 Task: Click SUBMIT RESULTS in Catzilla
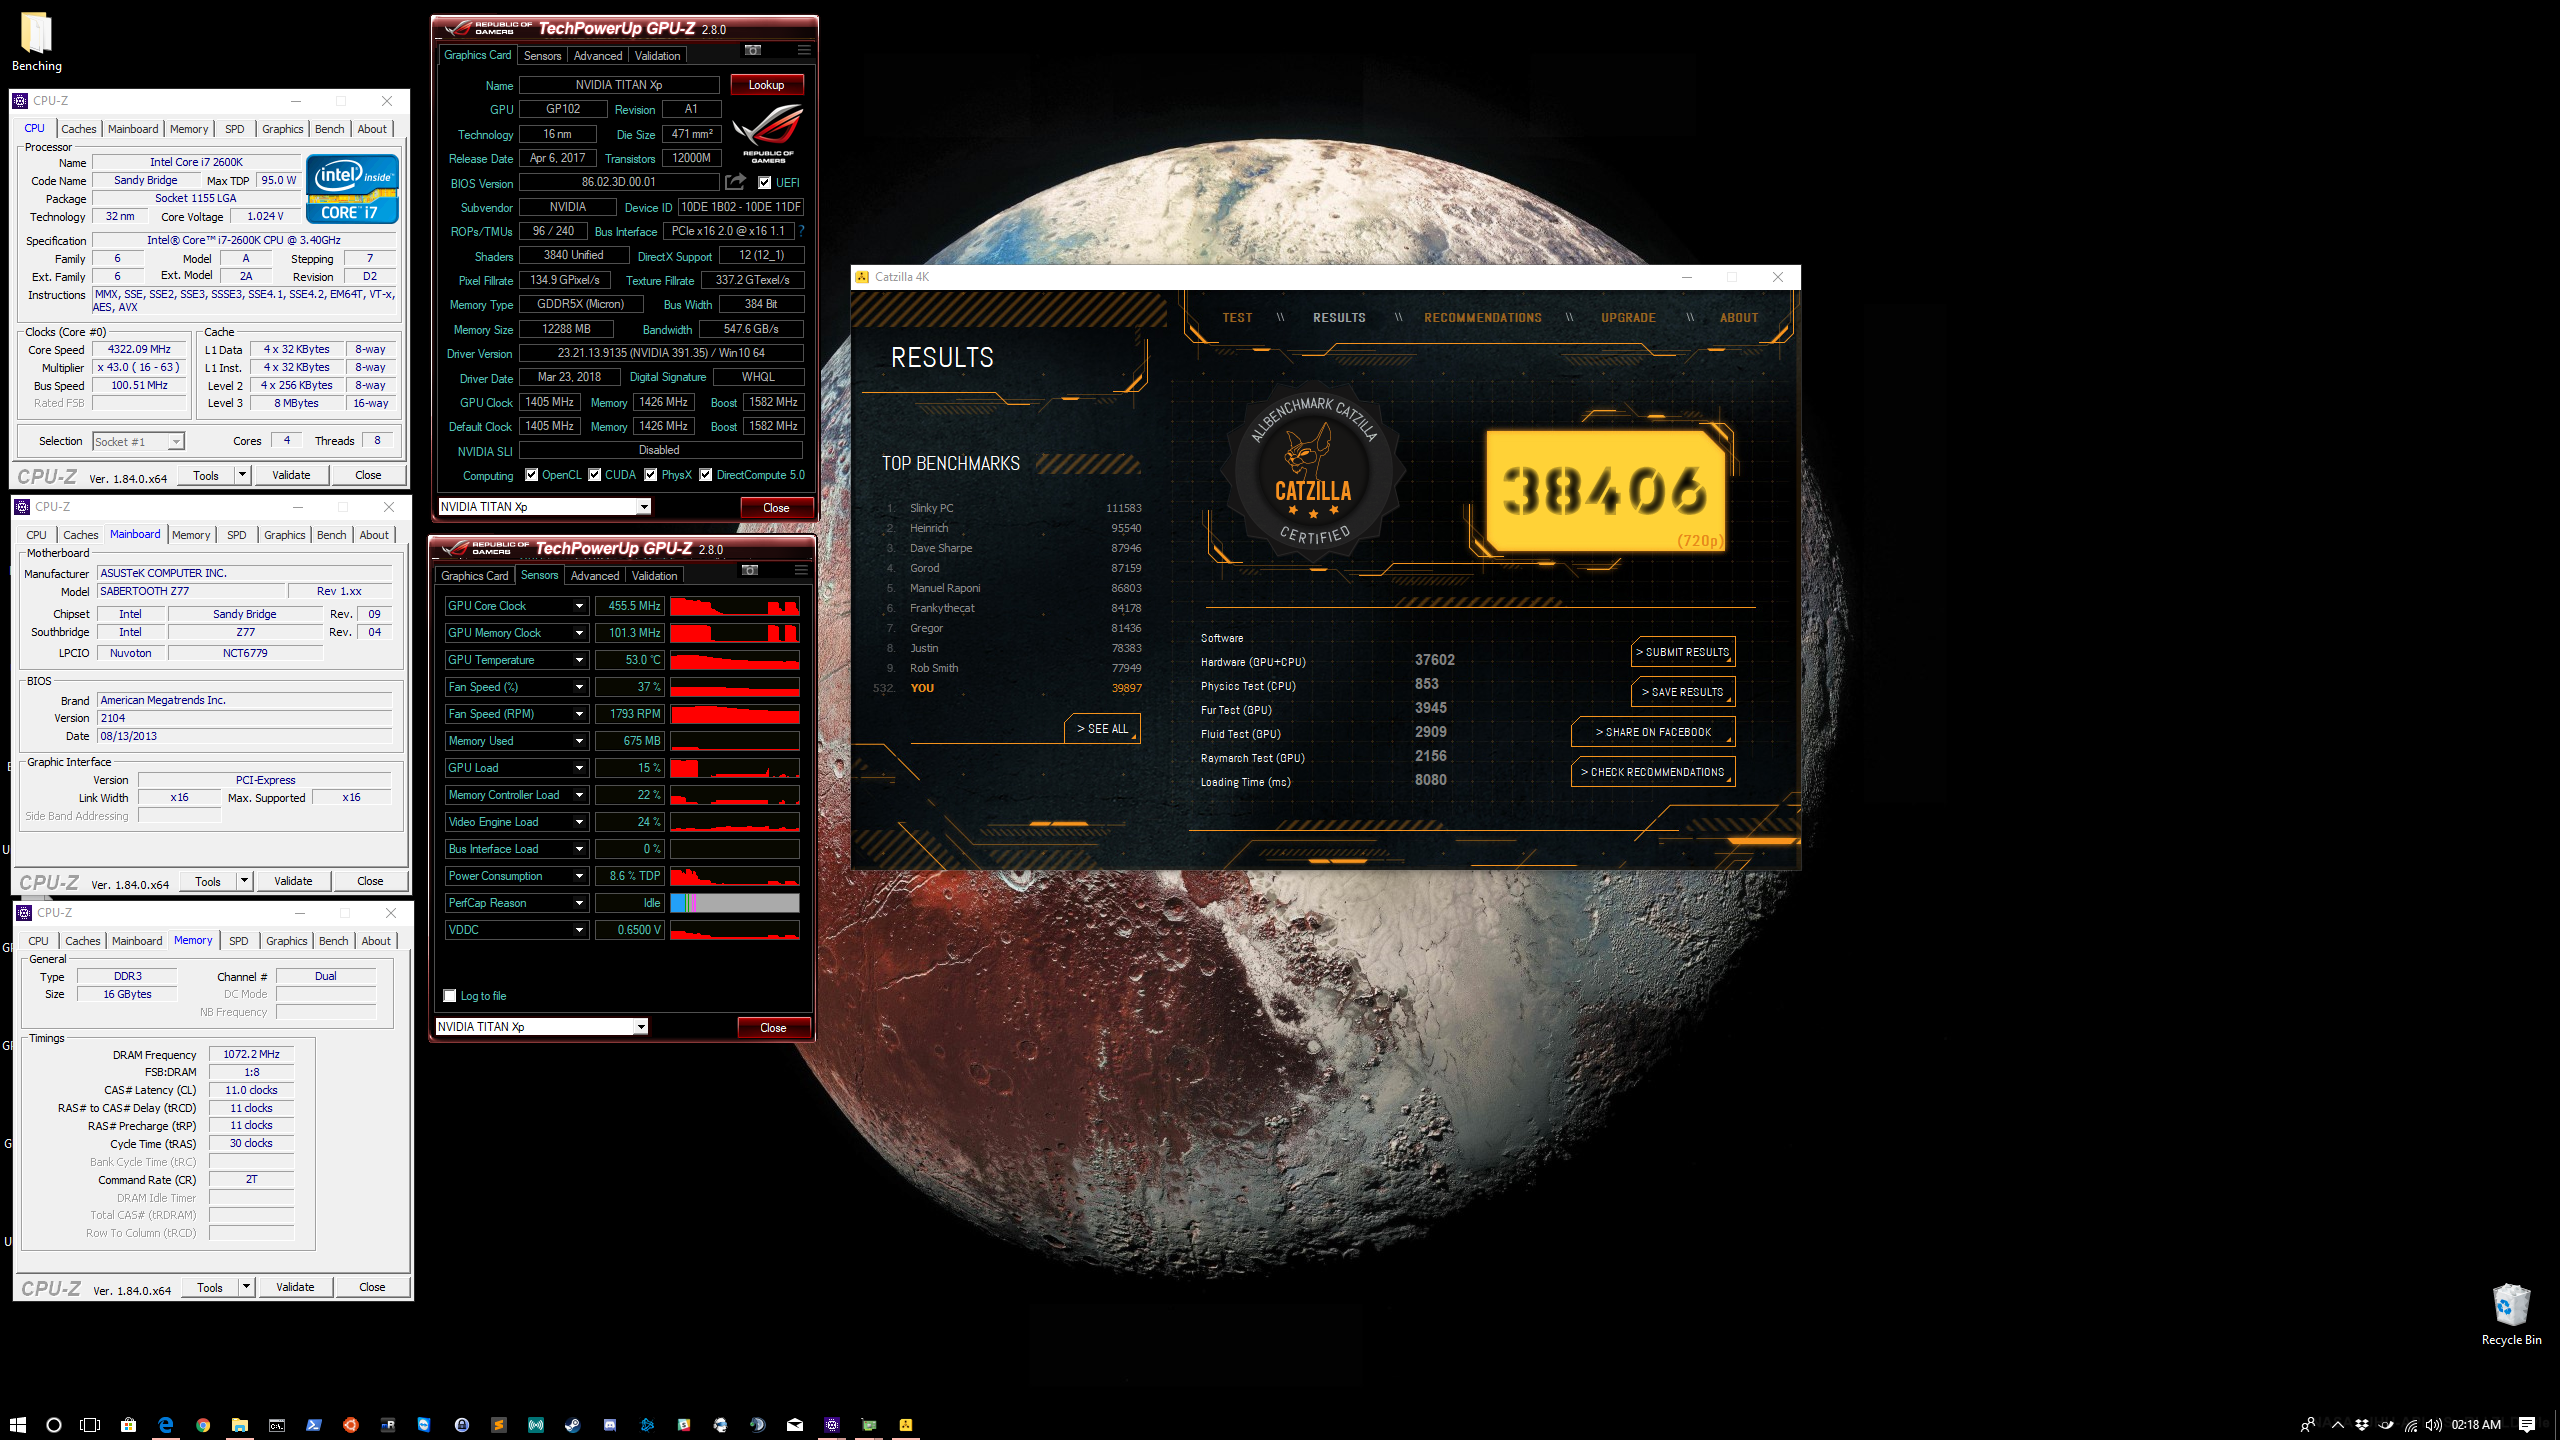click(1684, 652)
